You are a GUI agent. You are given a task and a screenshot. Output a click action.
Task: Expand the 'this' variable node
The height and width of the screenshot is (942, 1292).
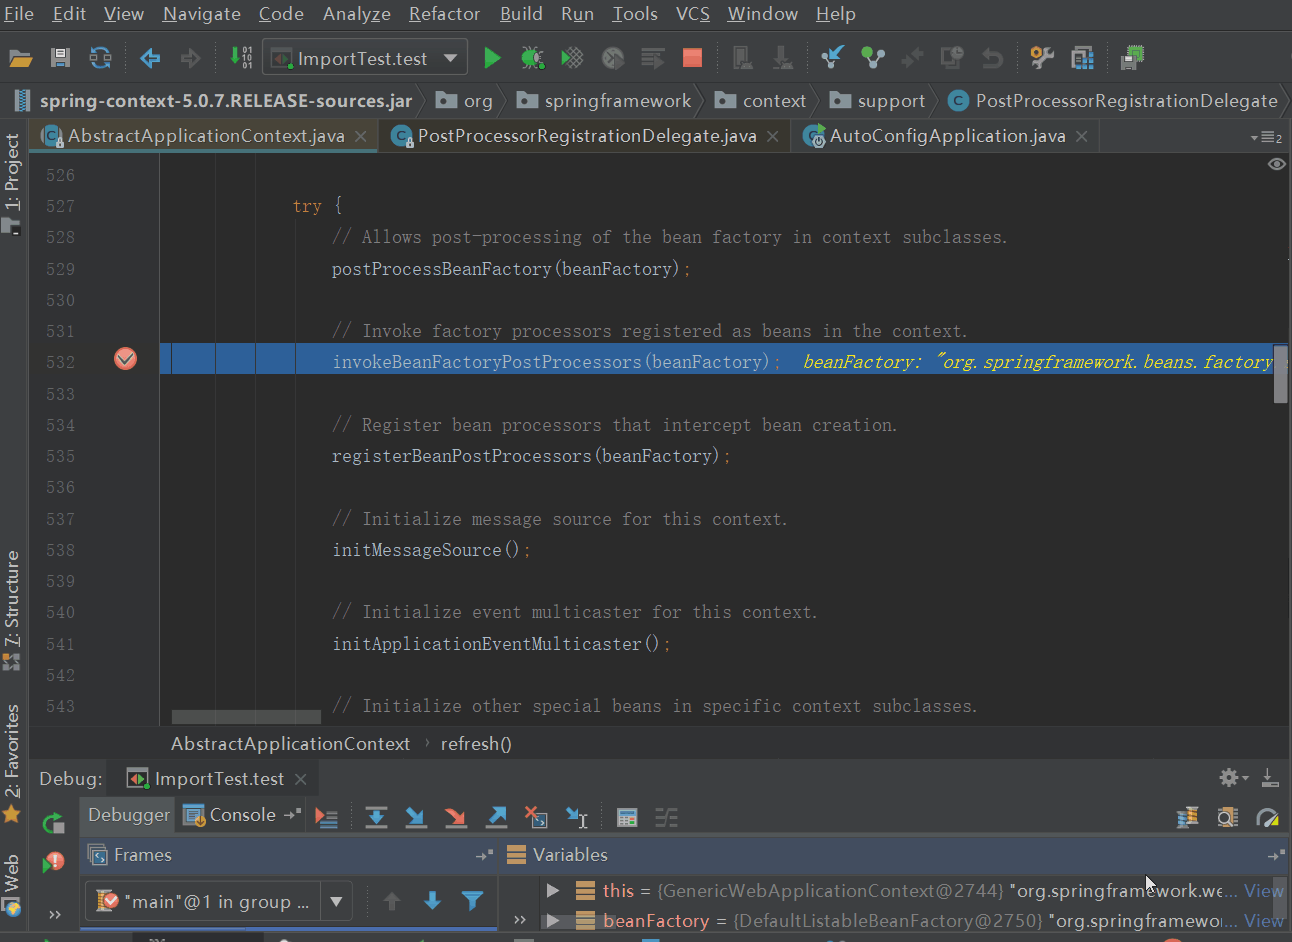[x=553, y=890]
